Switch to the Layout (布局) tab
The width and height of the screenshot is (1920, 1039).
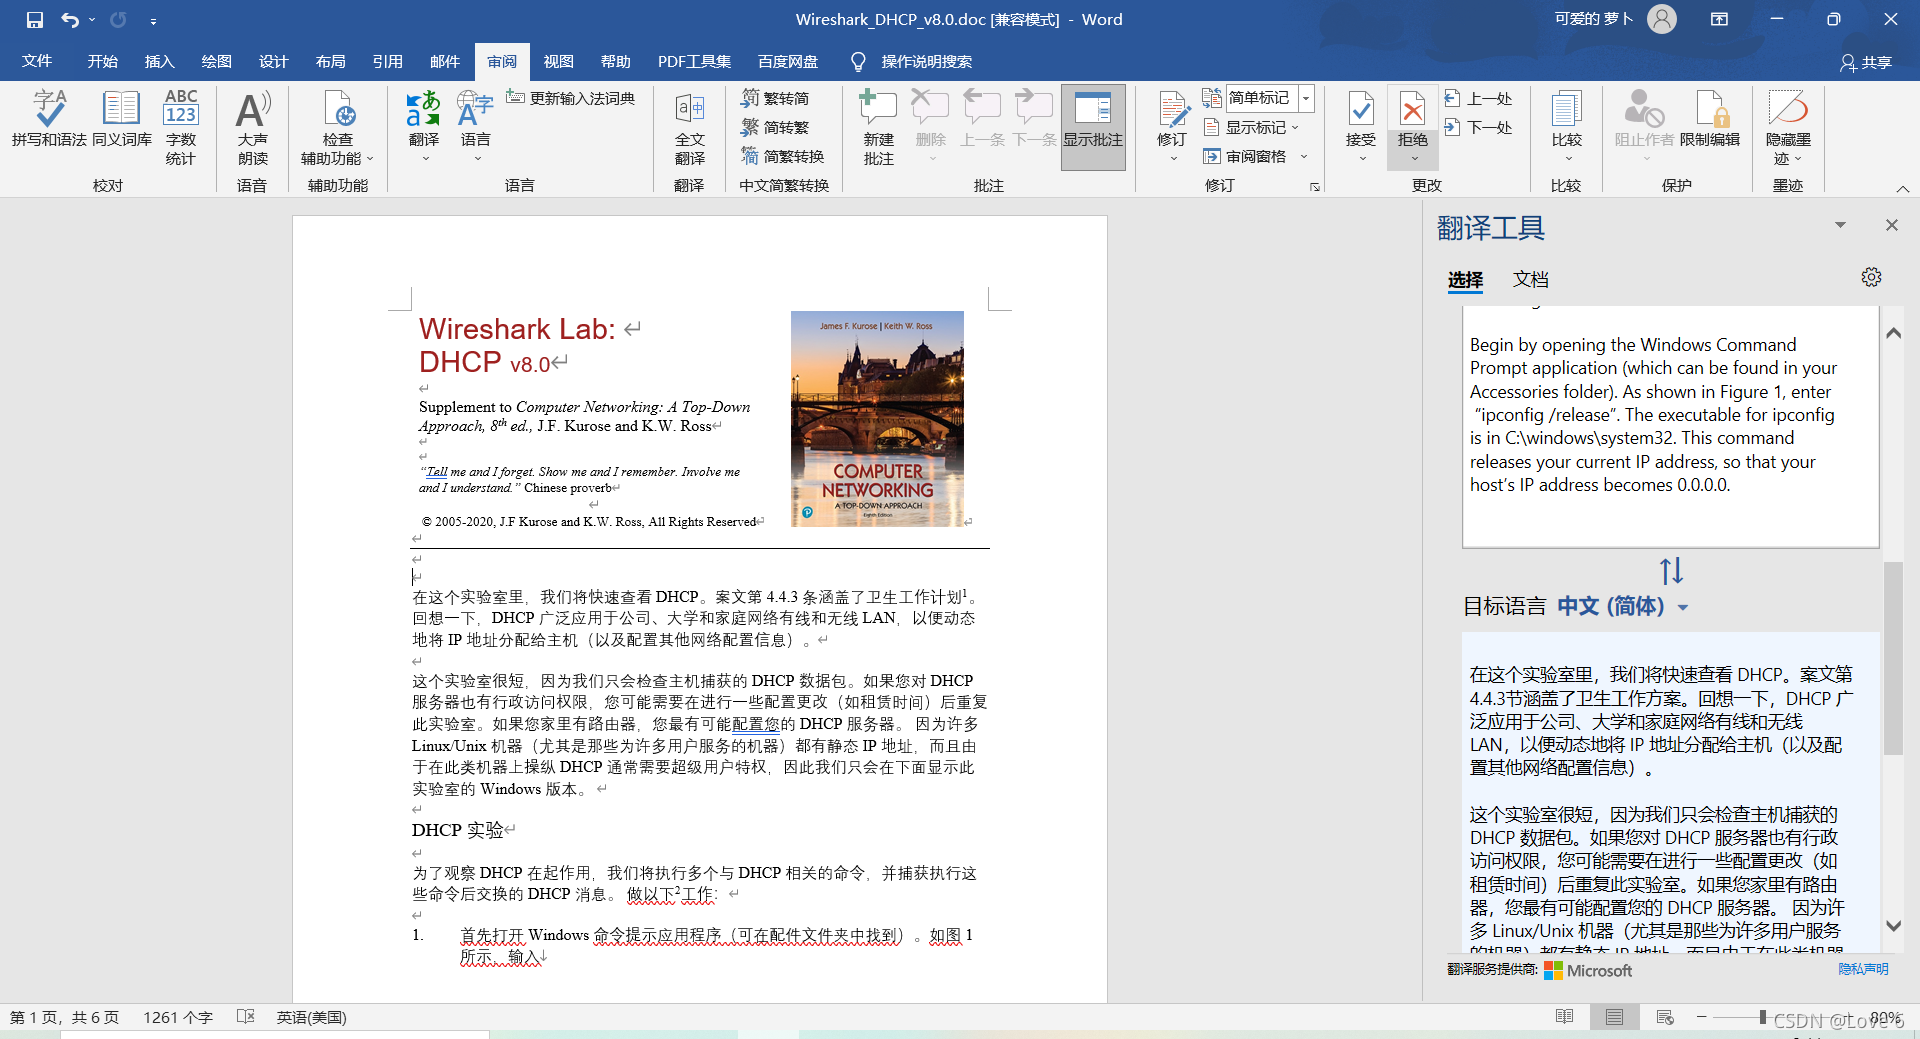click(x=330, y=61)
